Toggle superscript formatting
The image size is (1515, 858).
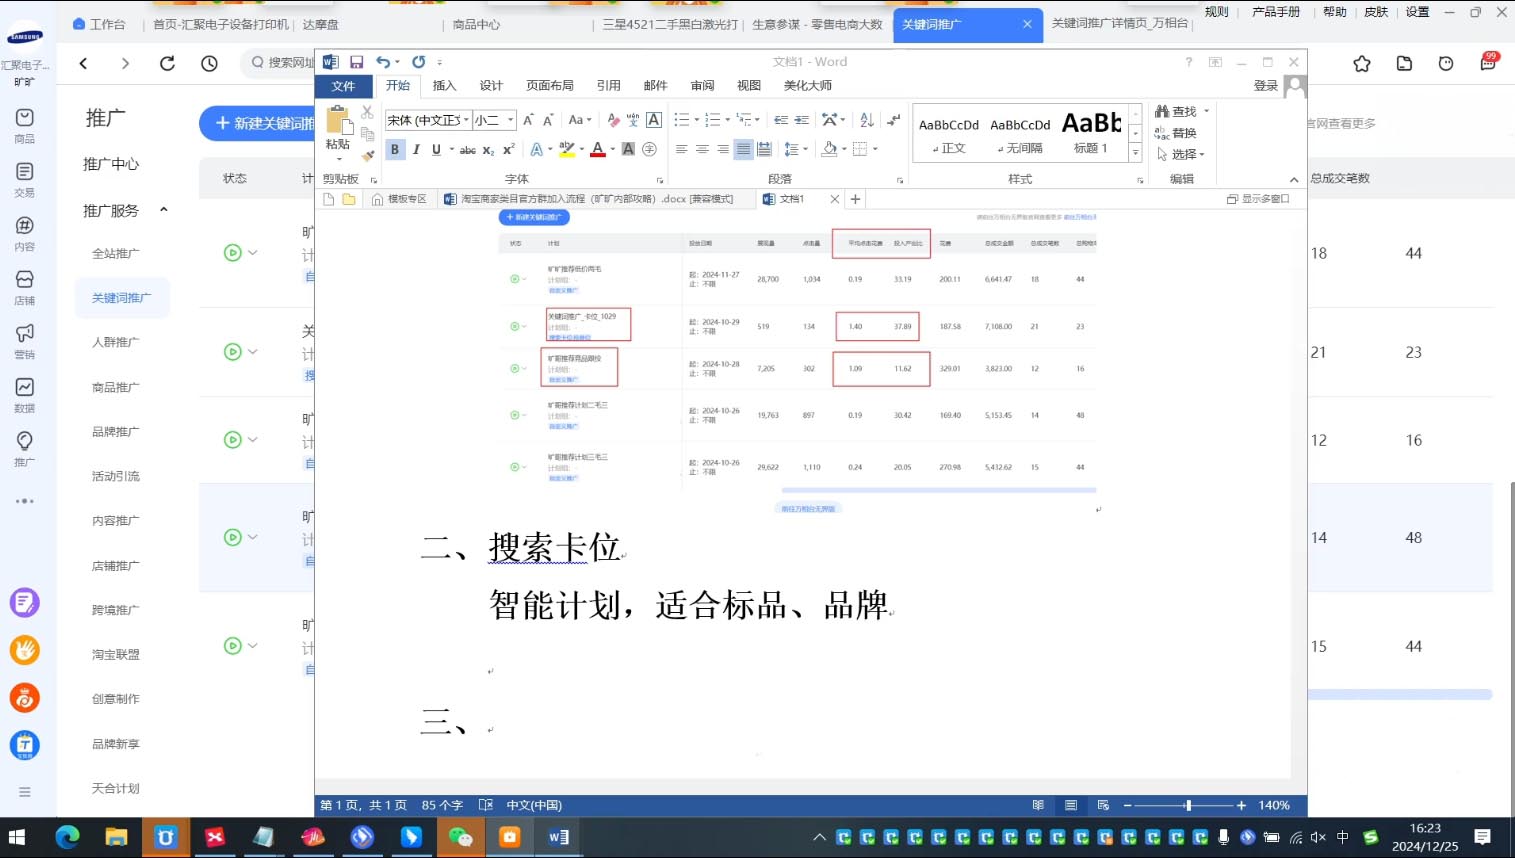(x=508, y=150)
